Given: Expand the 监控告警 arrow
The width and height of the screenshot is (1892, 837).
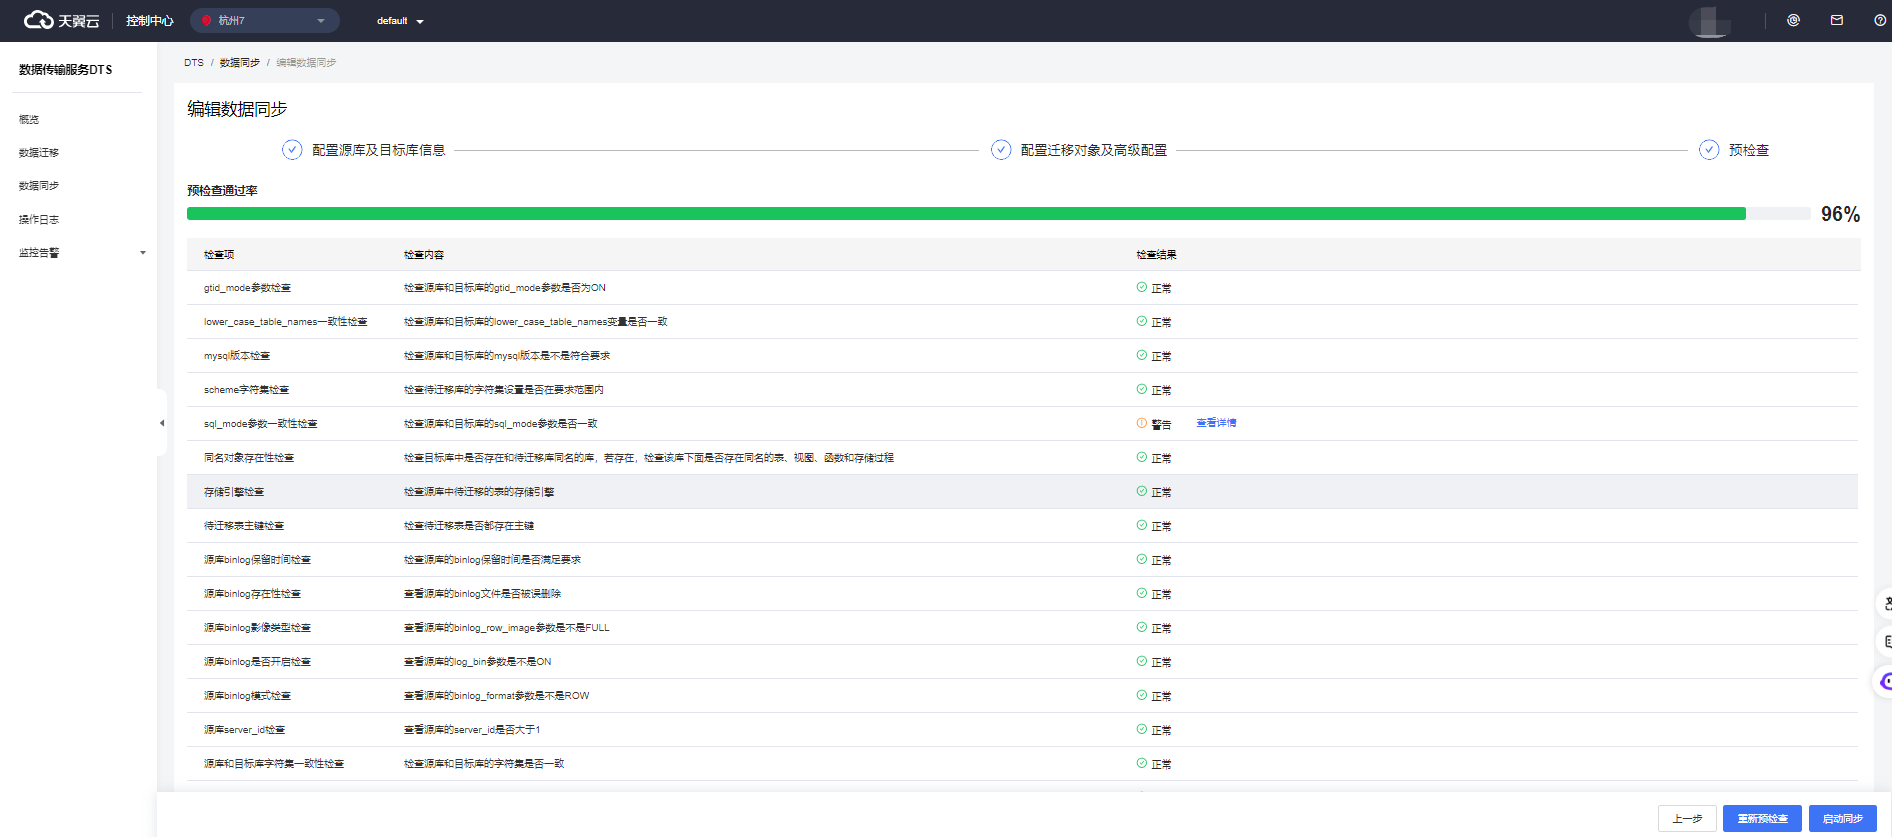Looking at the screenshot, I should 143,253.
